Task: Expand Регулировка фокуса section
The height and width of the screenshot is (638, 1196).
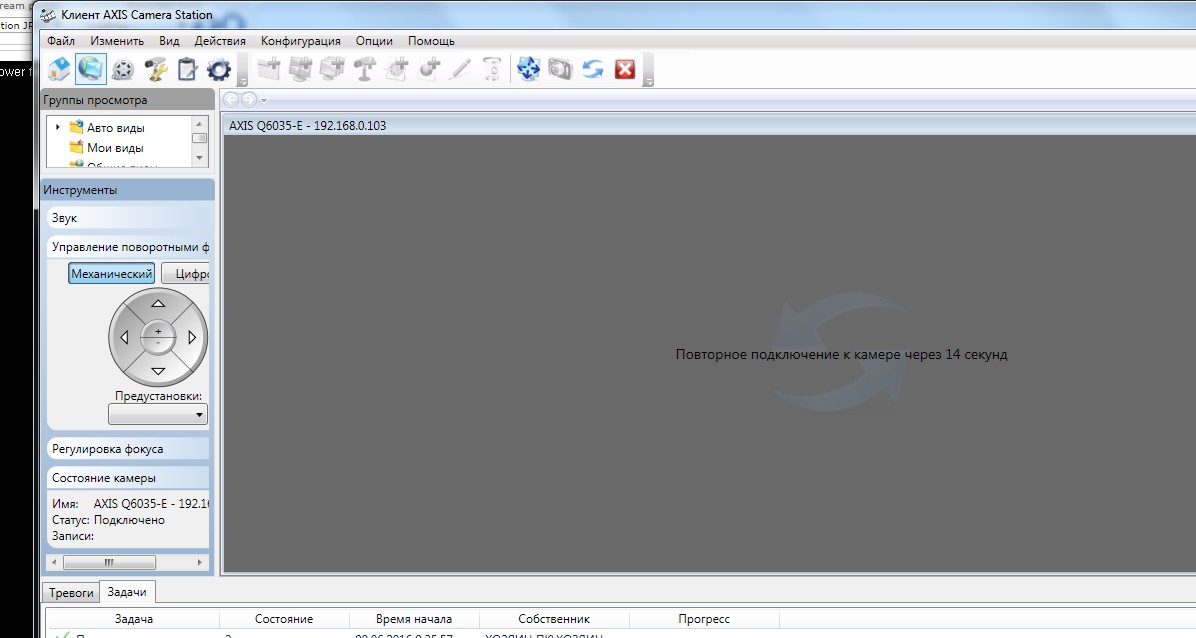Action: pos(128,449)
